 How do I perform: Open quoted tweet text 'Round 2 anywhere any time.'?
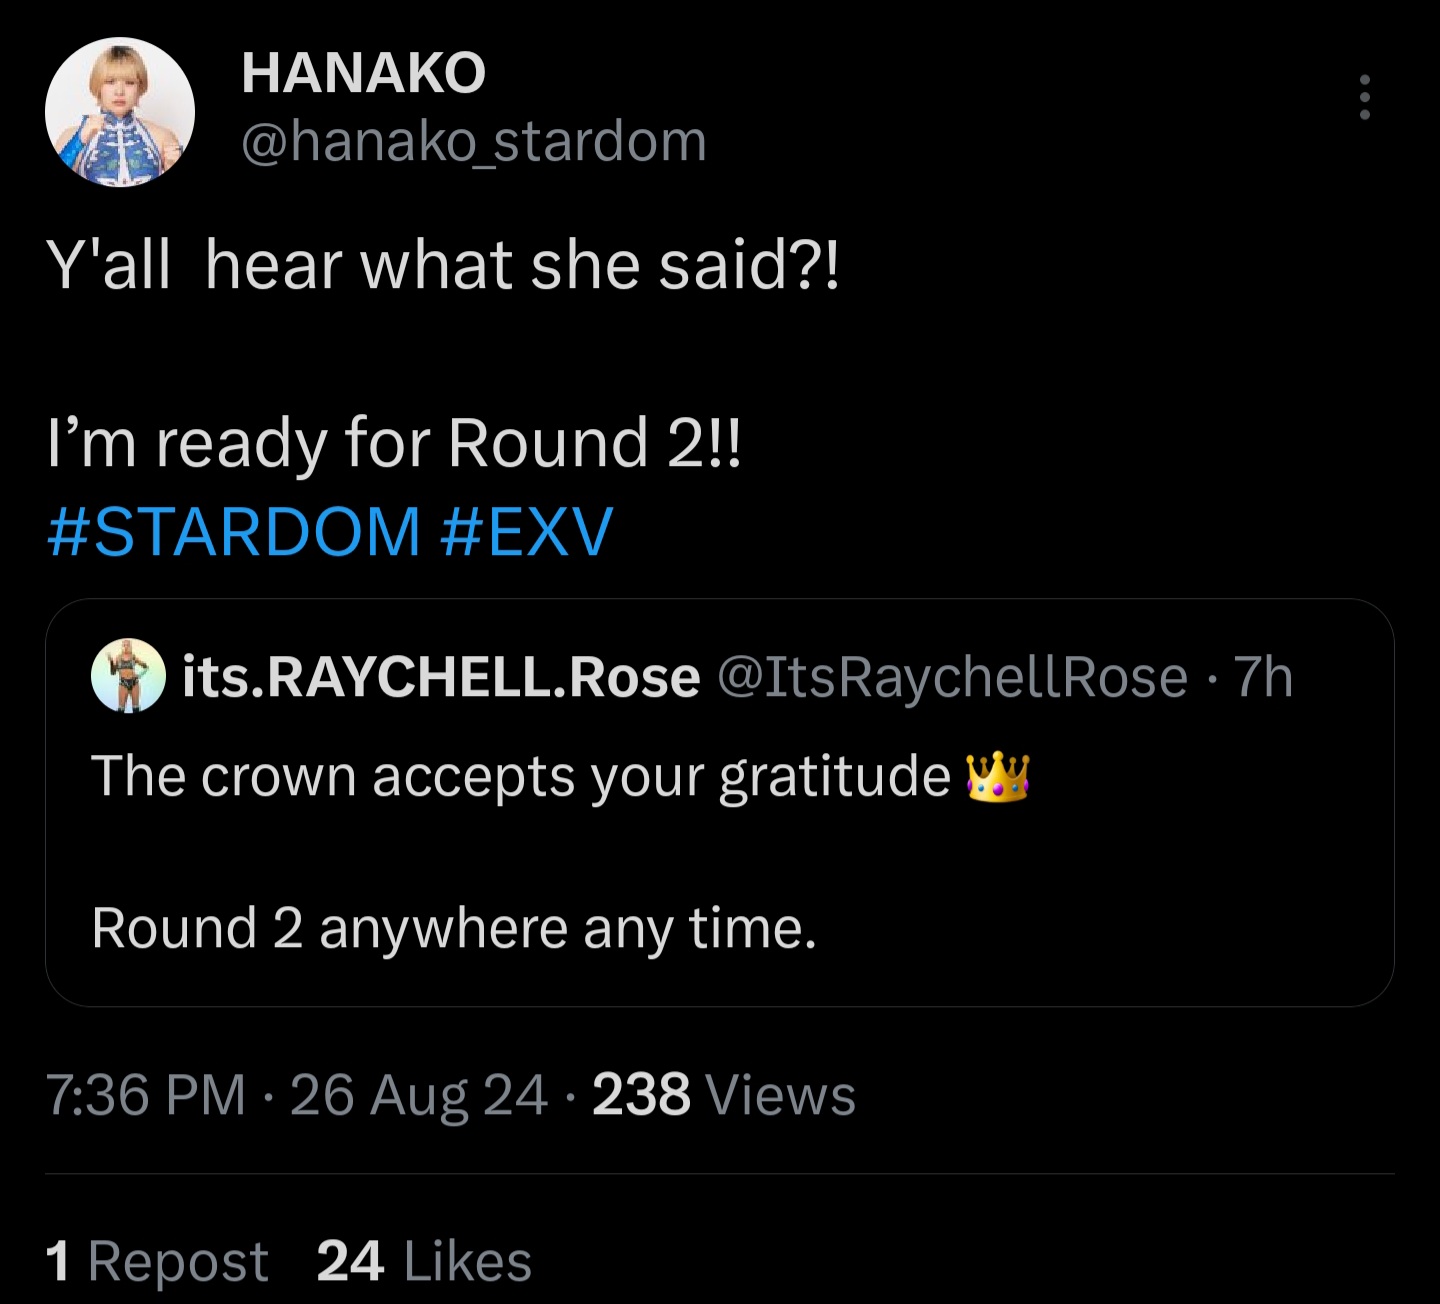click(454, 928)
